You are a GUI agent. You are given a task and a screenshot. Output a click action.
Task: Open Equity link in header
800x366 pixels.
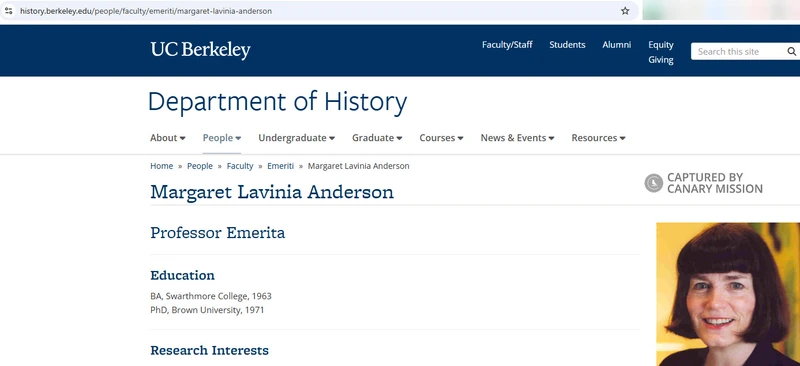(661, 45)
